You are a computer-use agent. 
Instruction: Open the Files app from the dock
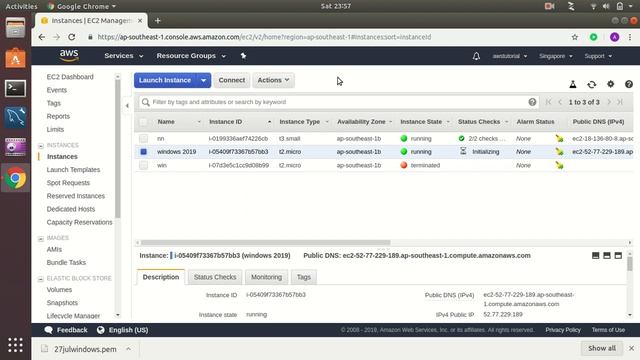[16, 29]
